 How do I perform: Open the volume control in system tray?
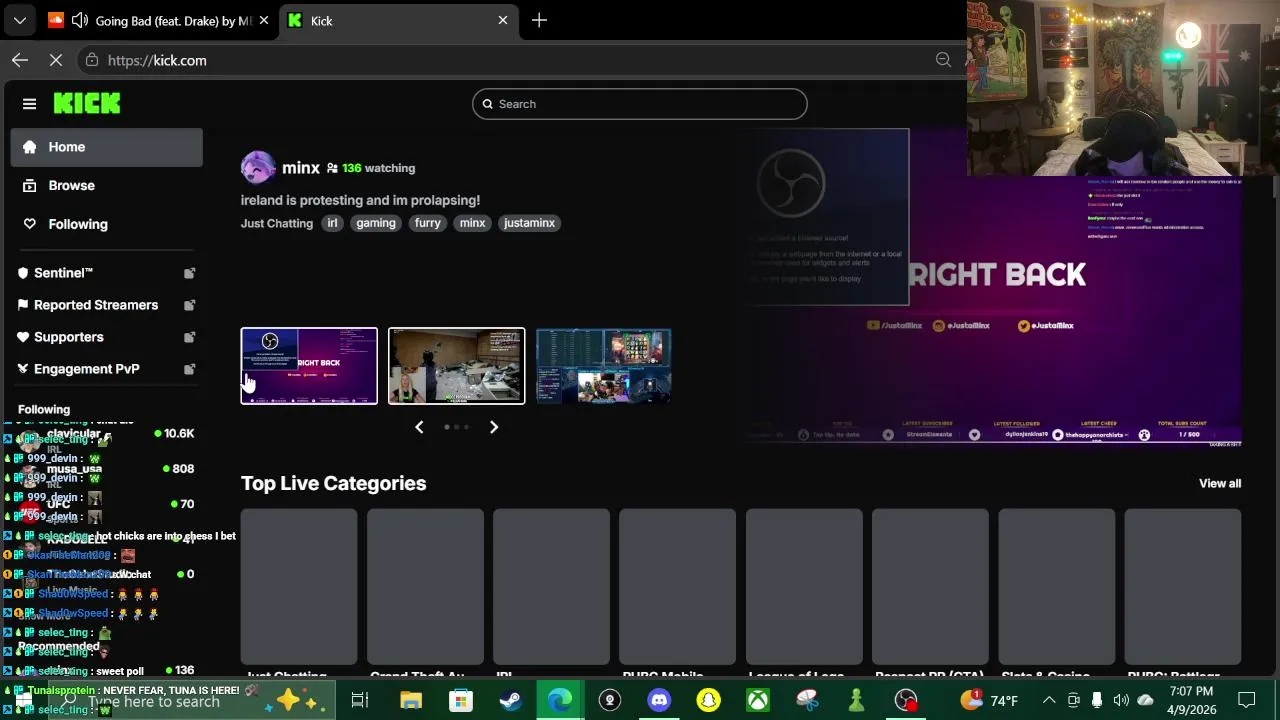click(1121, 700)
